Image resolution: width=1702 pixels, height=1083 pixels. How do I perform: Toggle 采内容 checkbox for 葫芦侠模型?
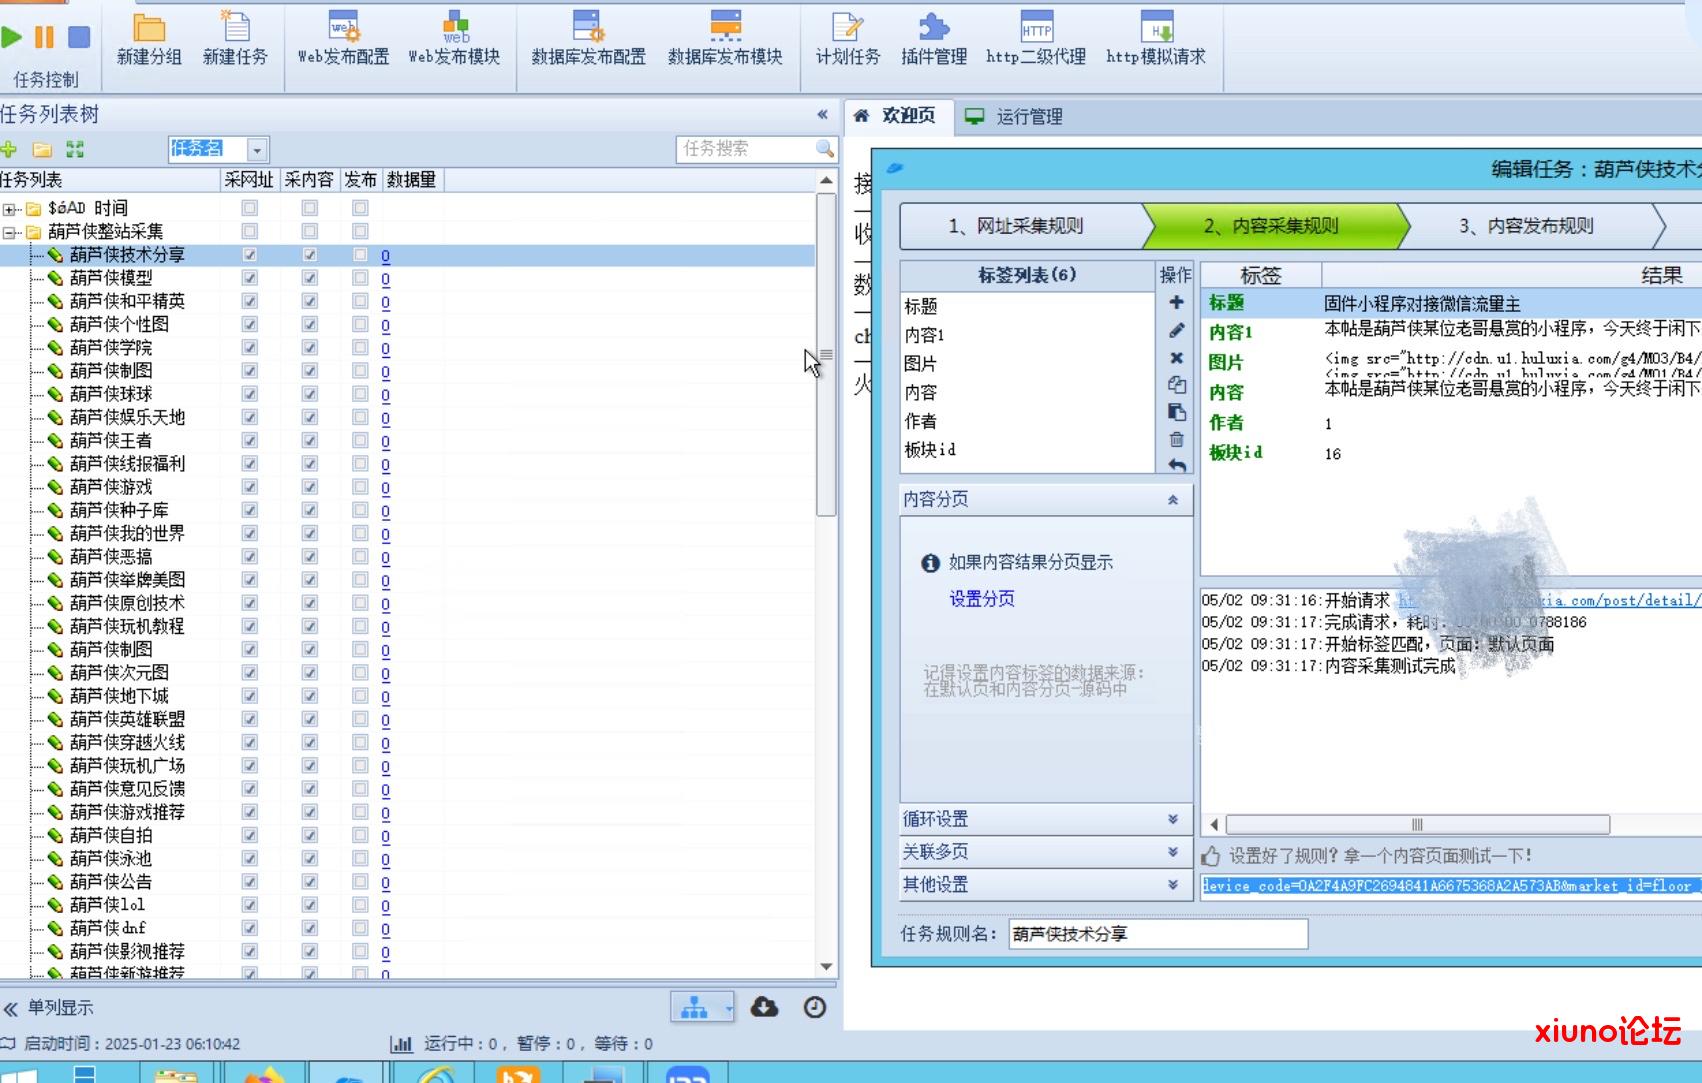pyautogui.click(x=310, y=278)
